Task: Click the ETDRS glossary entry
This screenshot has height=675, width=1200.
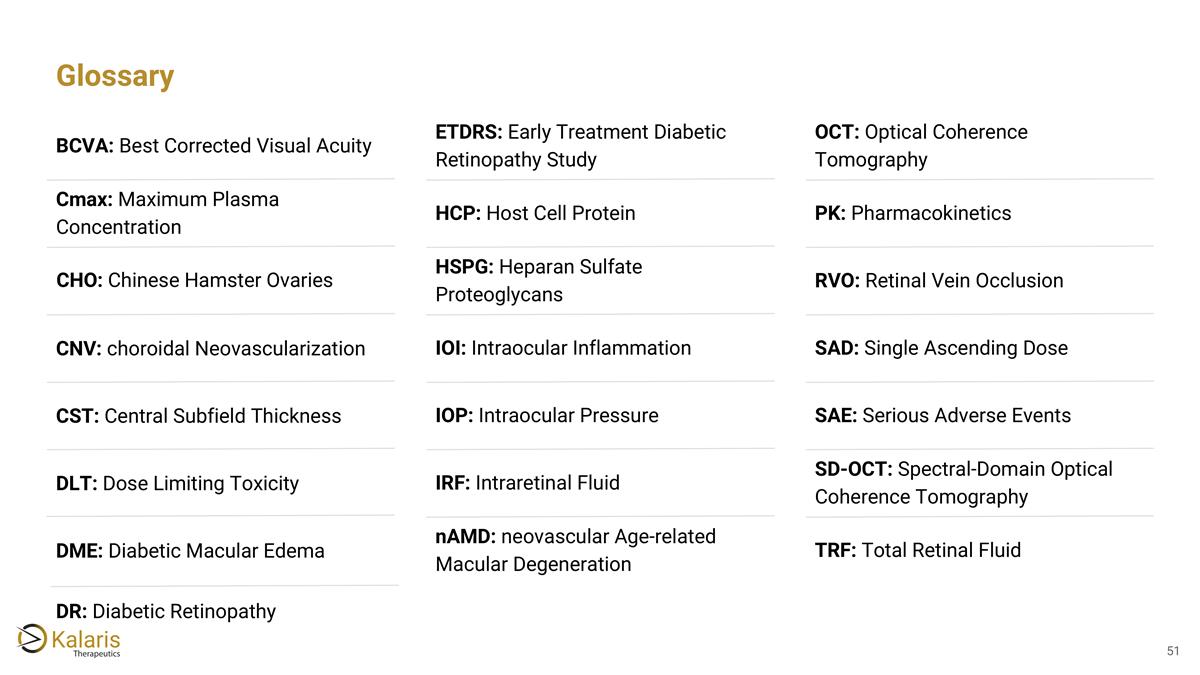Action: pyautogui.click(x=581, y=146)
